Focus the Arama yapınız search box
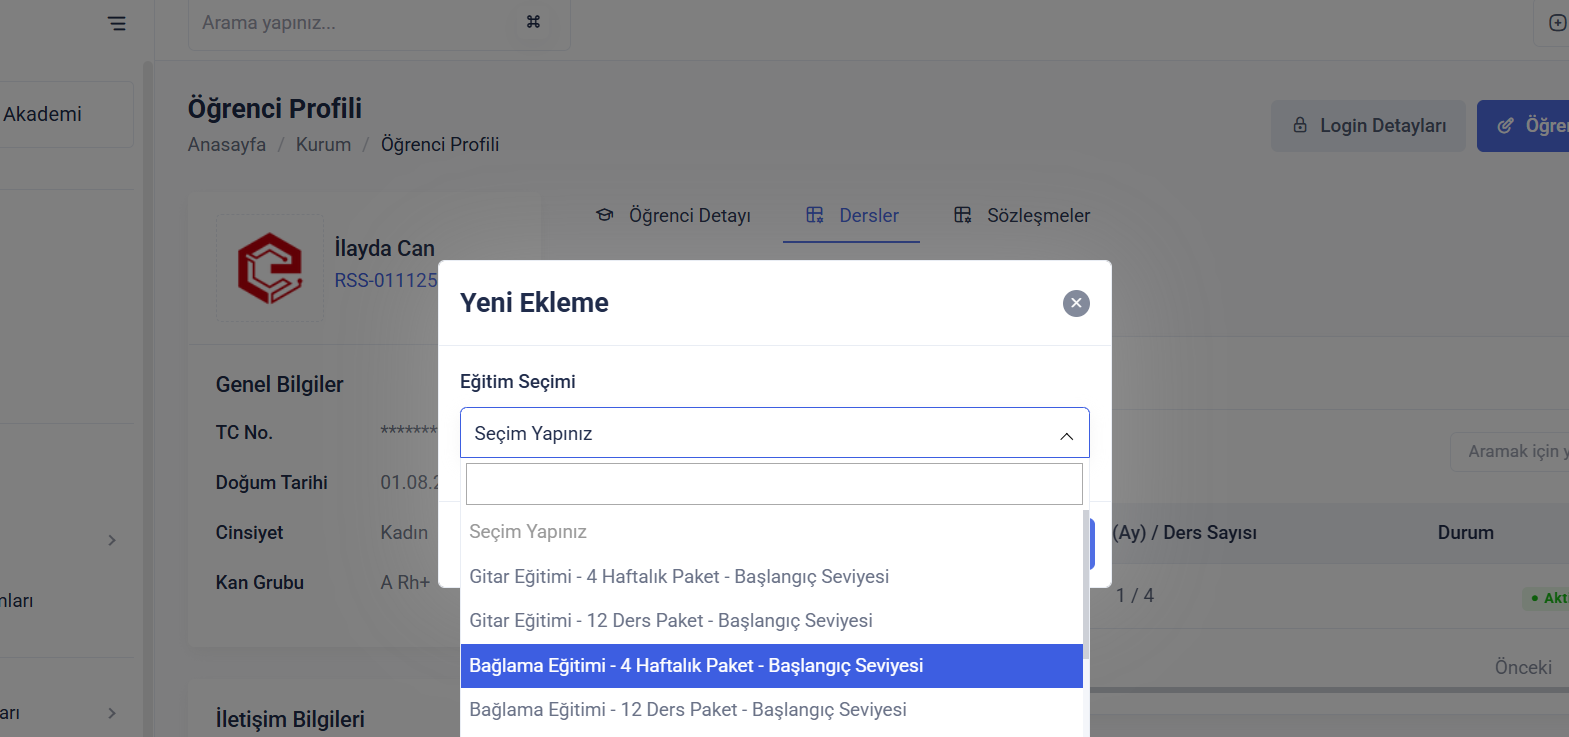 (350, 23)
